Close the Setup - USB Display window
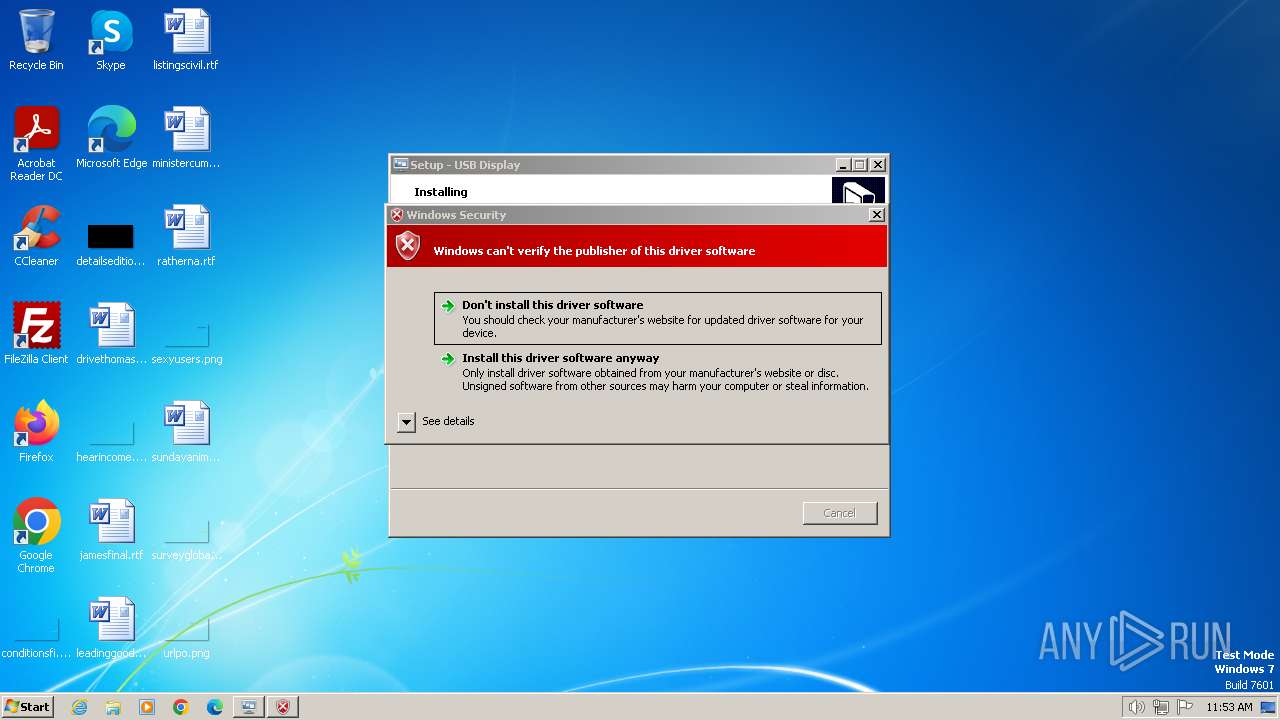 878,165
